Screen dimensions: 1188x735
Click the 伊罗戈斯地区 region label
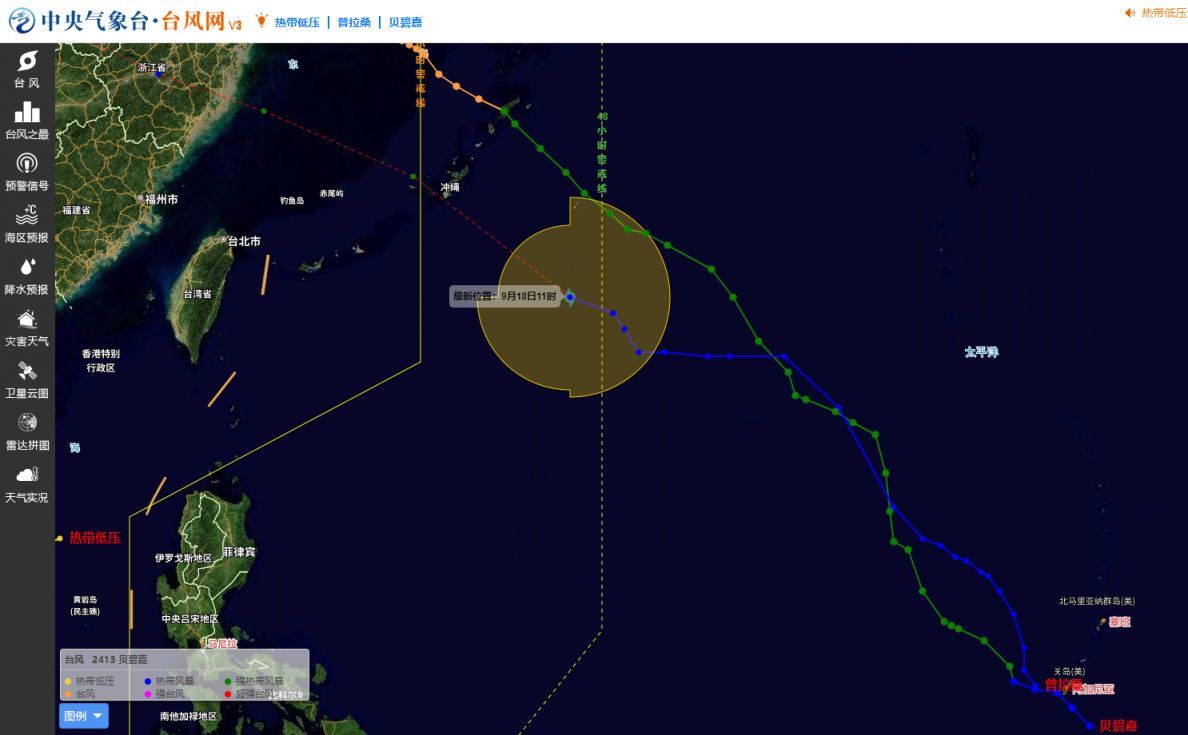tap(183, 558)
